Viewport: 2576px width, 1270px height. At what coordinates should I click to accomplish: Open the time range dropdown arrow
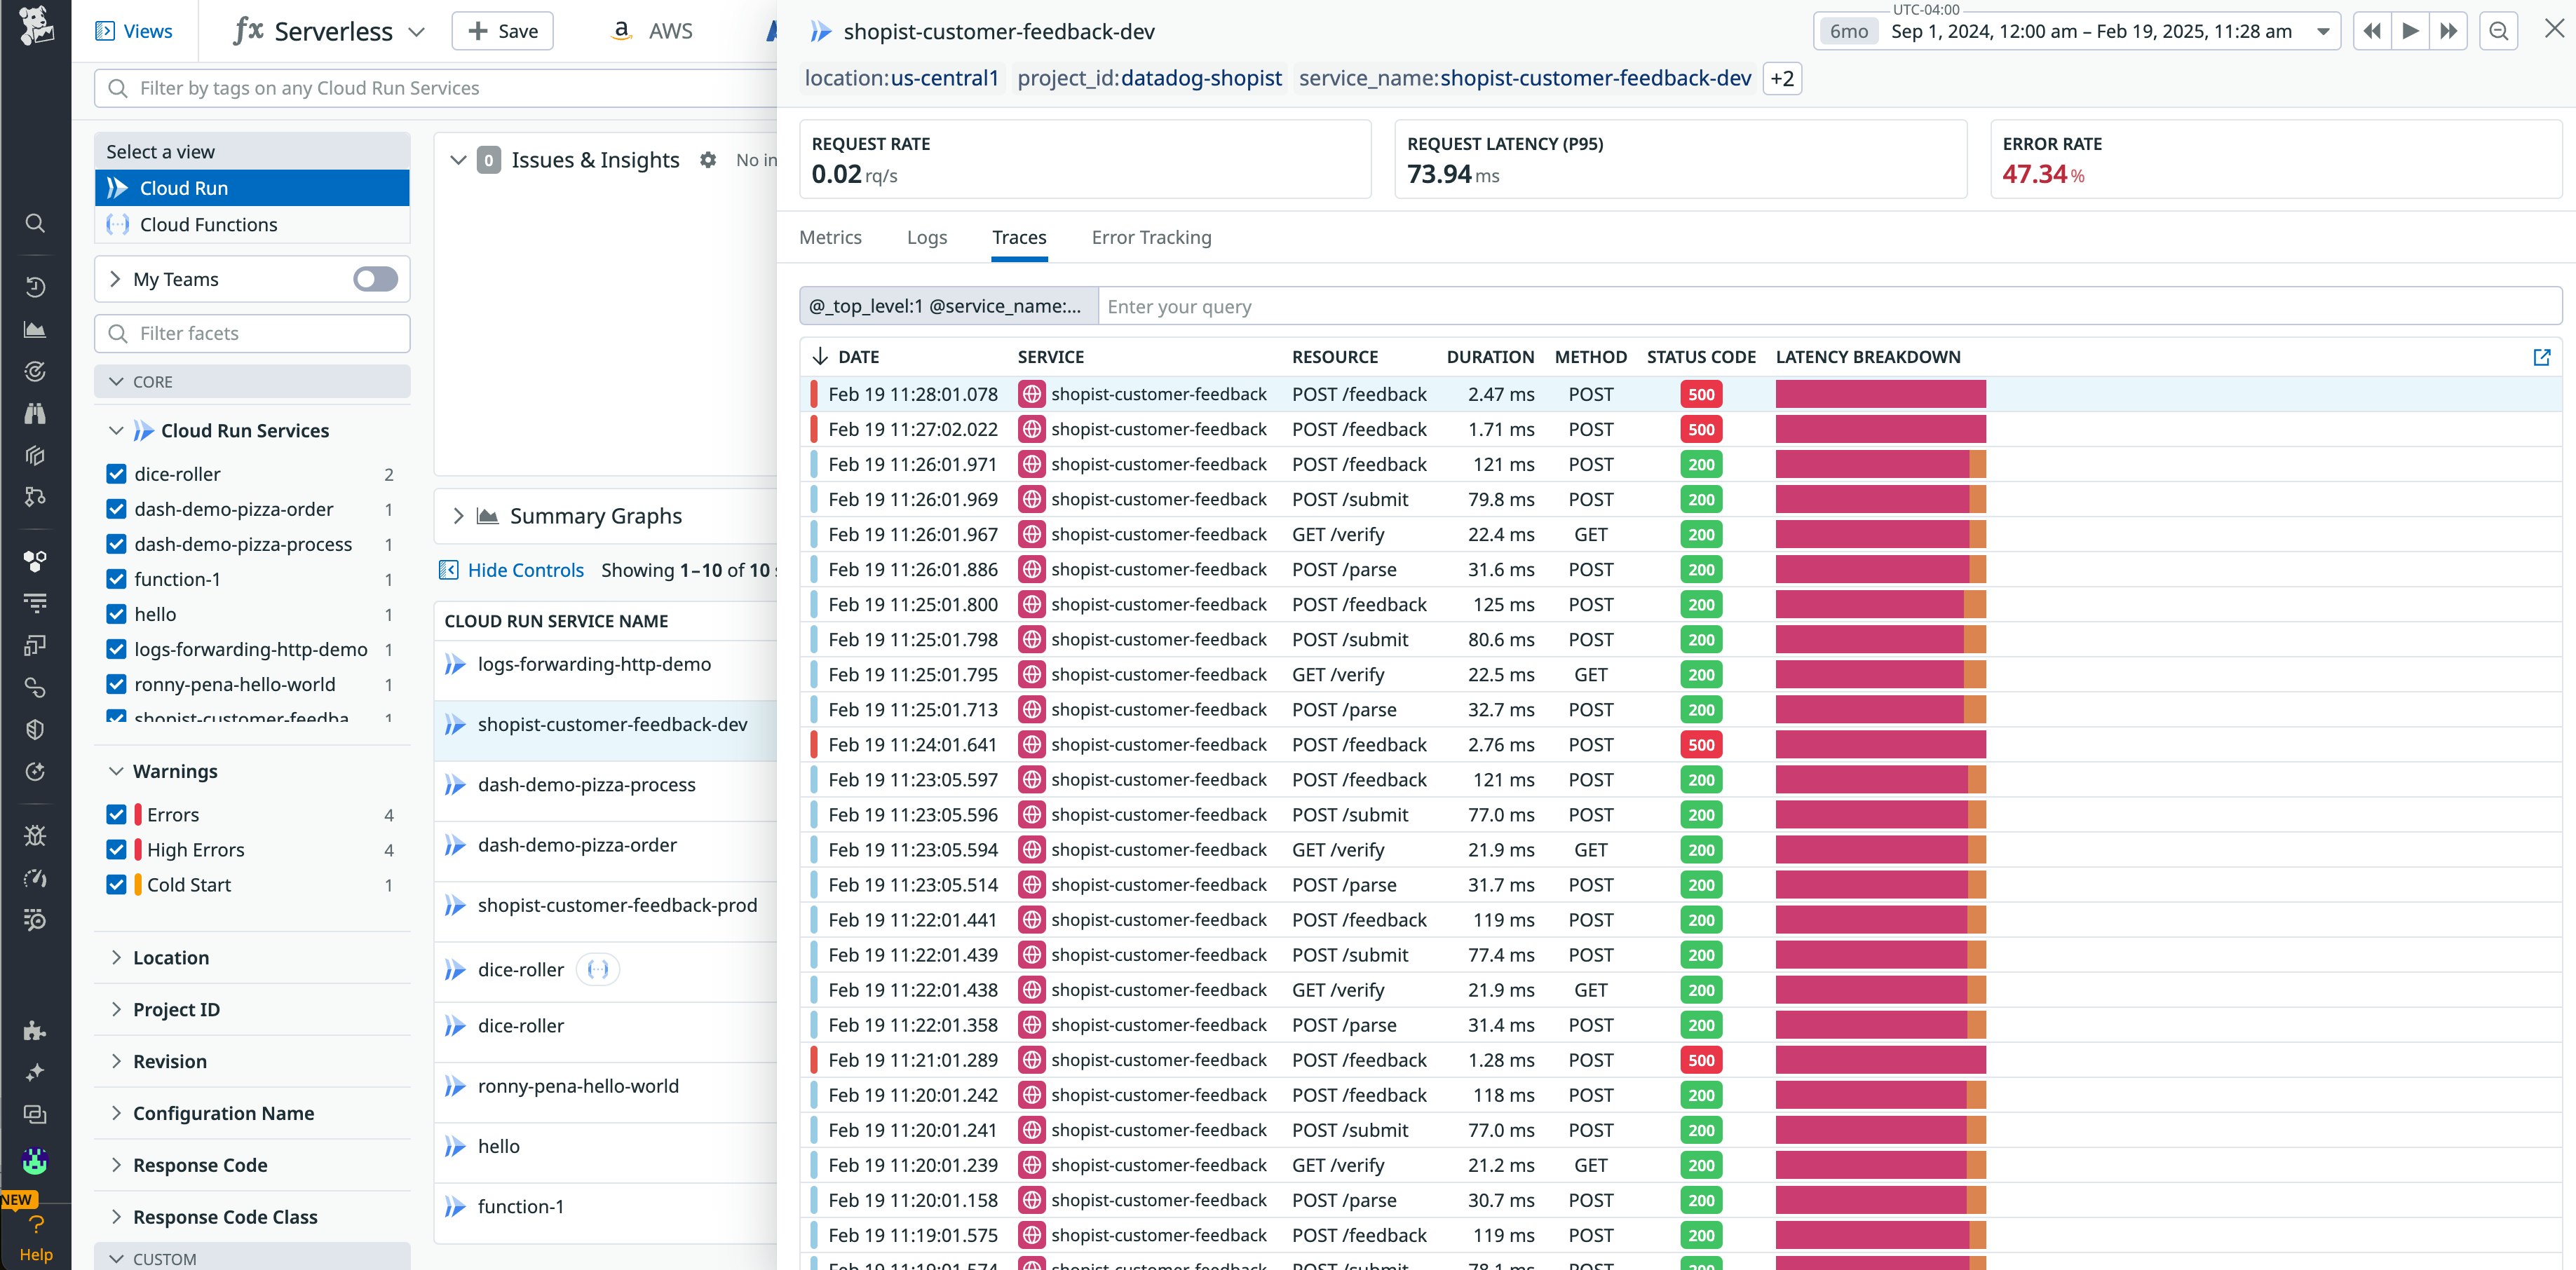pyautogui.click(x=2323, y=31)
